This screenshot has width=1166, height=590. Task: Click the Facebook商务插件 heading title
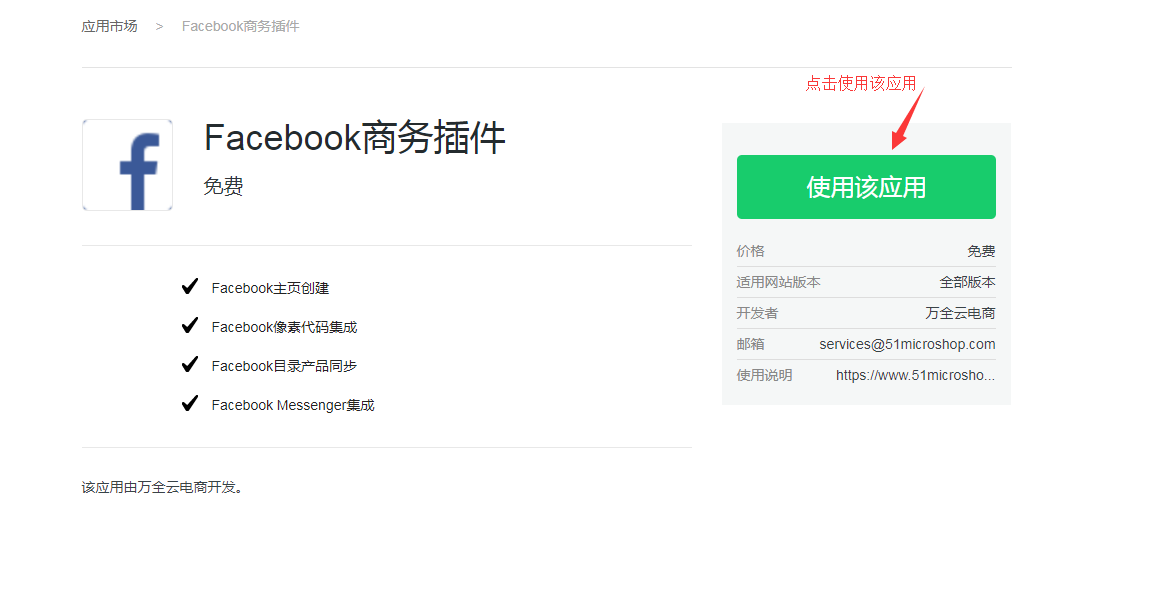pyautogui.click(x=355, y=138)
